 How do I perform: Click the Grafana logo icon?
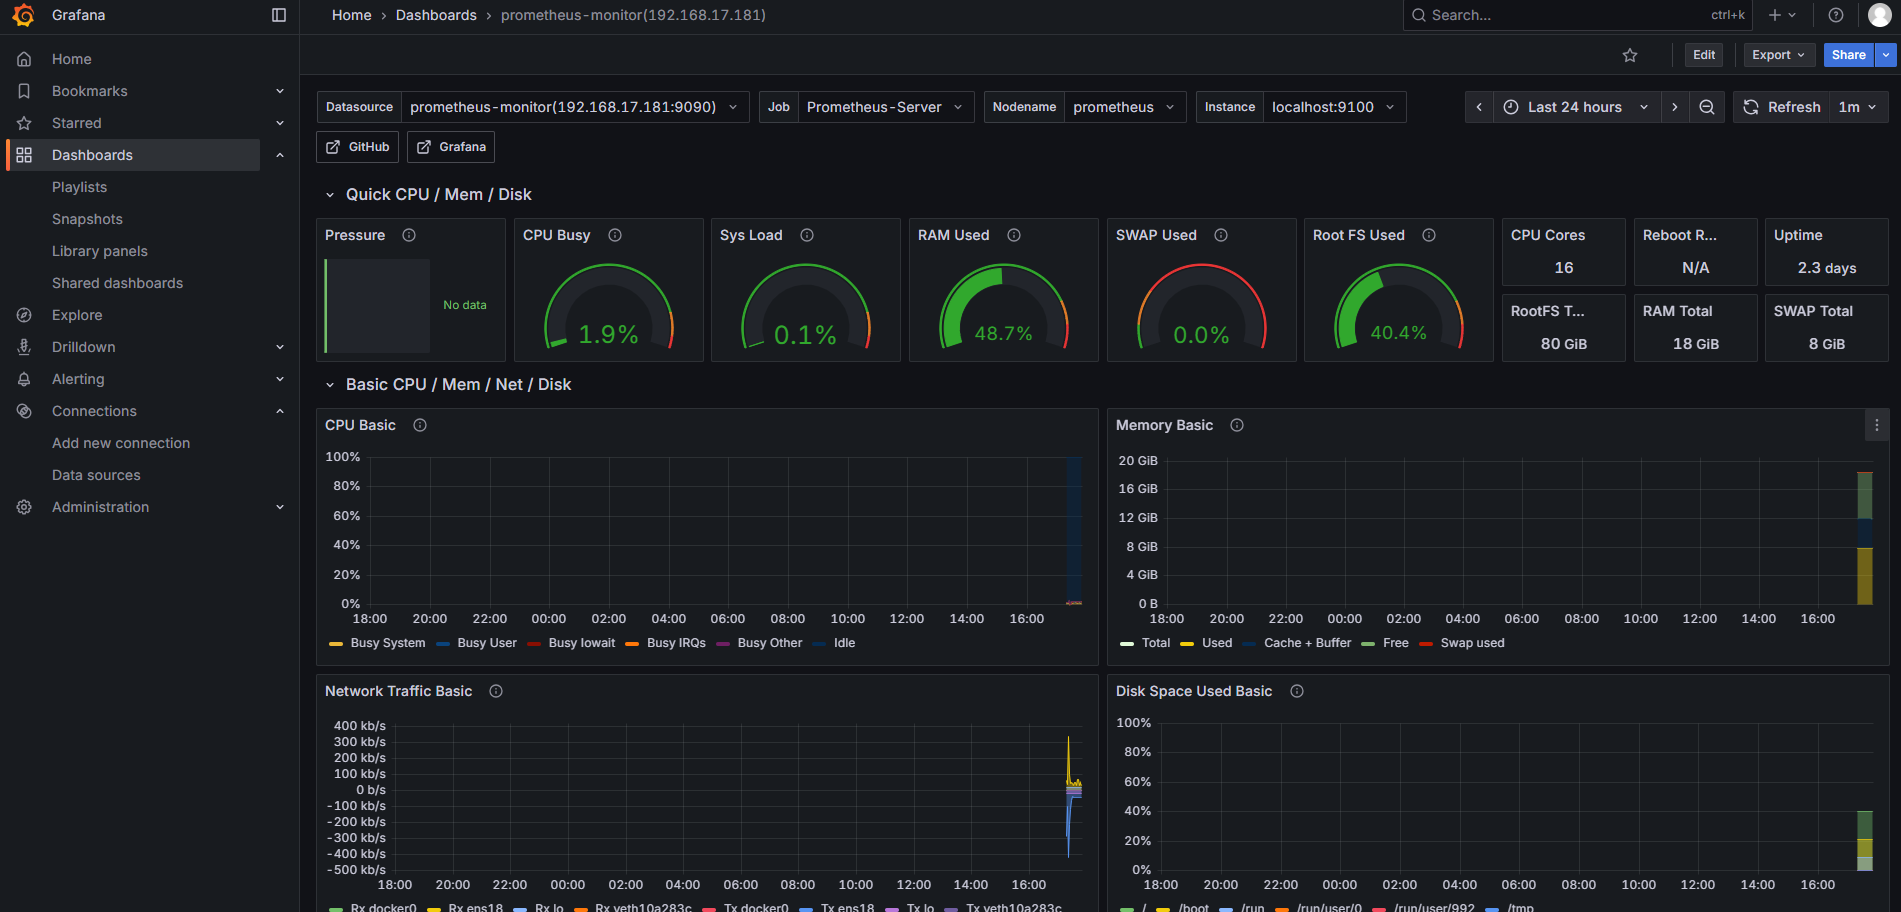pyautogui.click(x=23, y=15)
